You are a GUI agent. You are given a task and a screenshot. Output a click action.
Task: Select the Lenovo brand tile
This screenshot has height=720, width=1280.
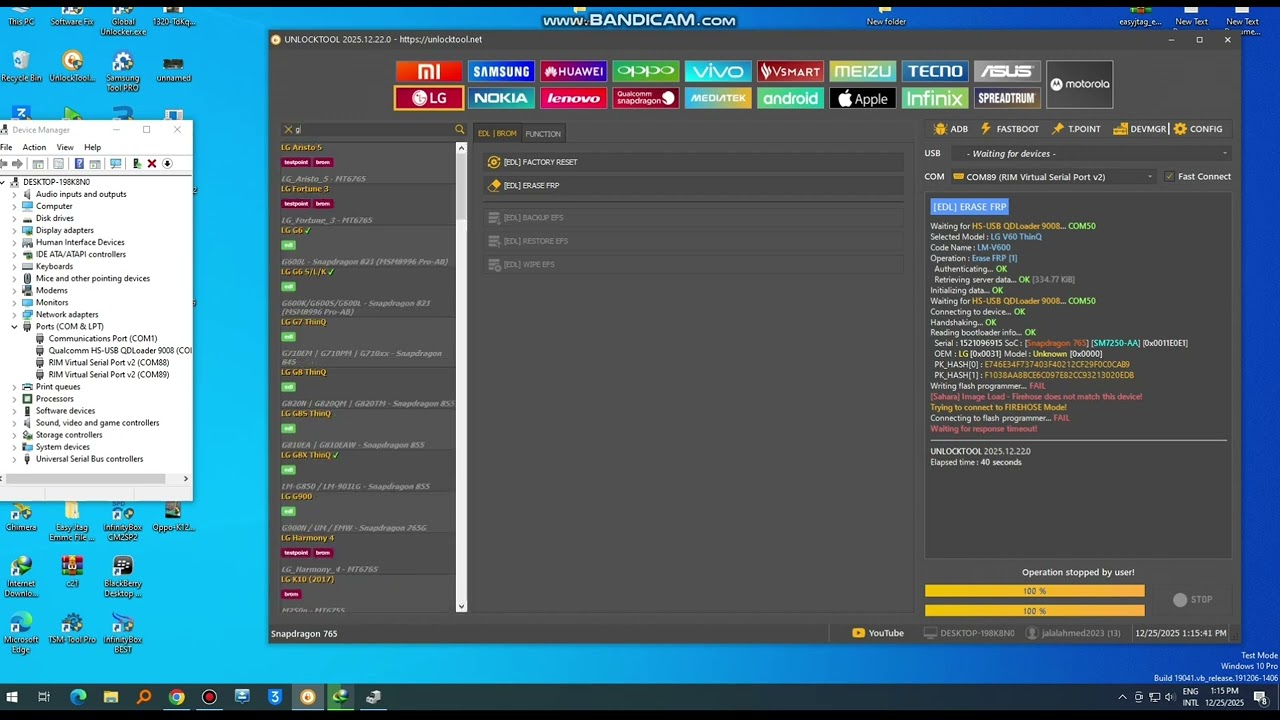(573, 98)
